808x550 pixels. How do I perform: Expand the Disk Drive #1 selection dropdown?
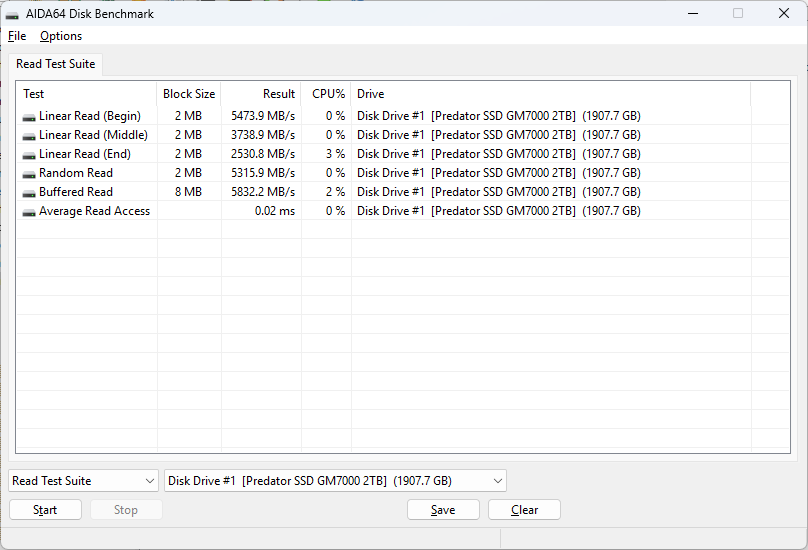(335, 481)
